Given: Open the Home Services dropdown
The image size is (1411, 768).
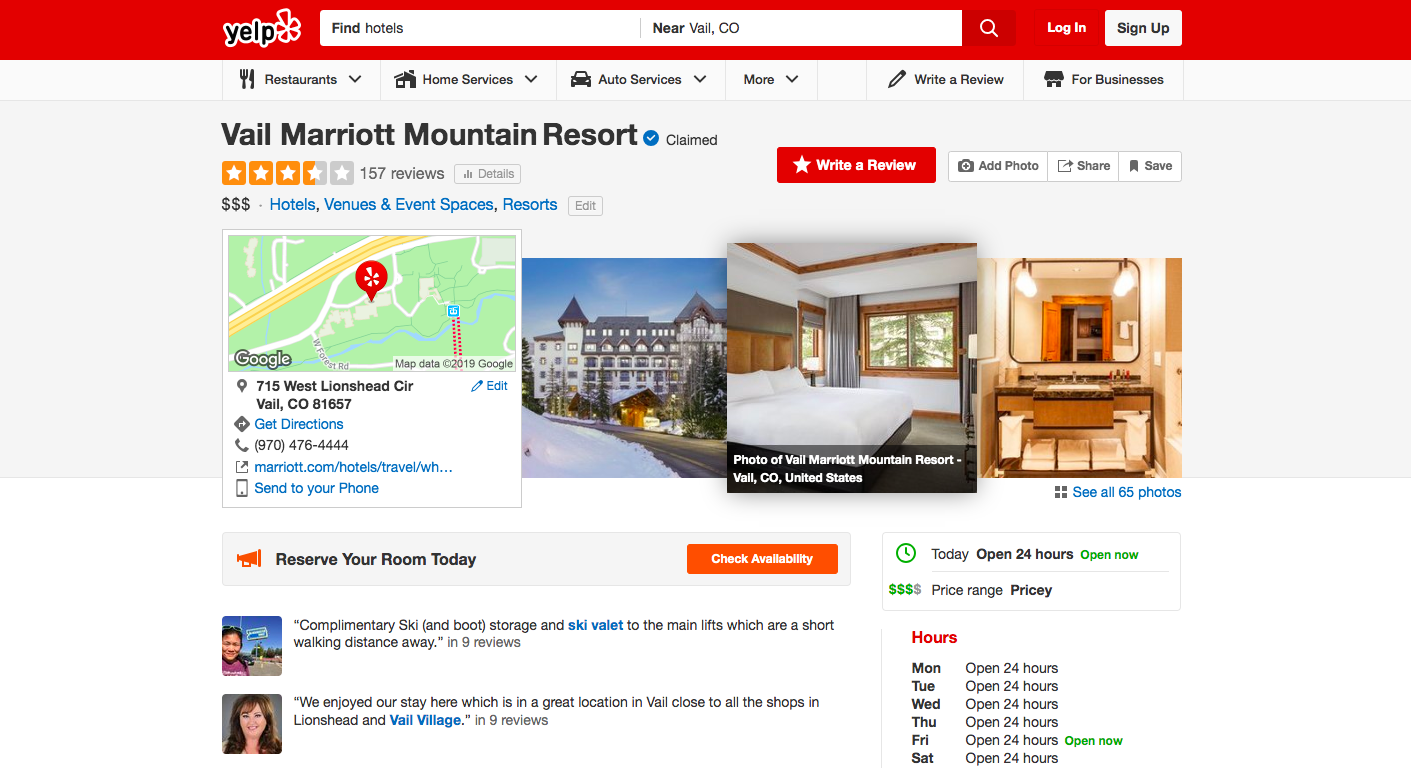Looking at the screenshot, I should click(467, 79).
